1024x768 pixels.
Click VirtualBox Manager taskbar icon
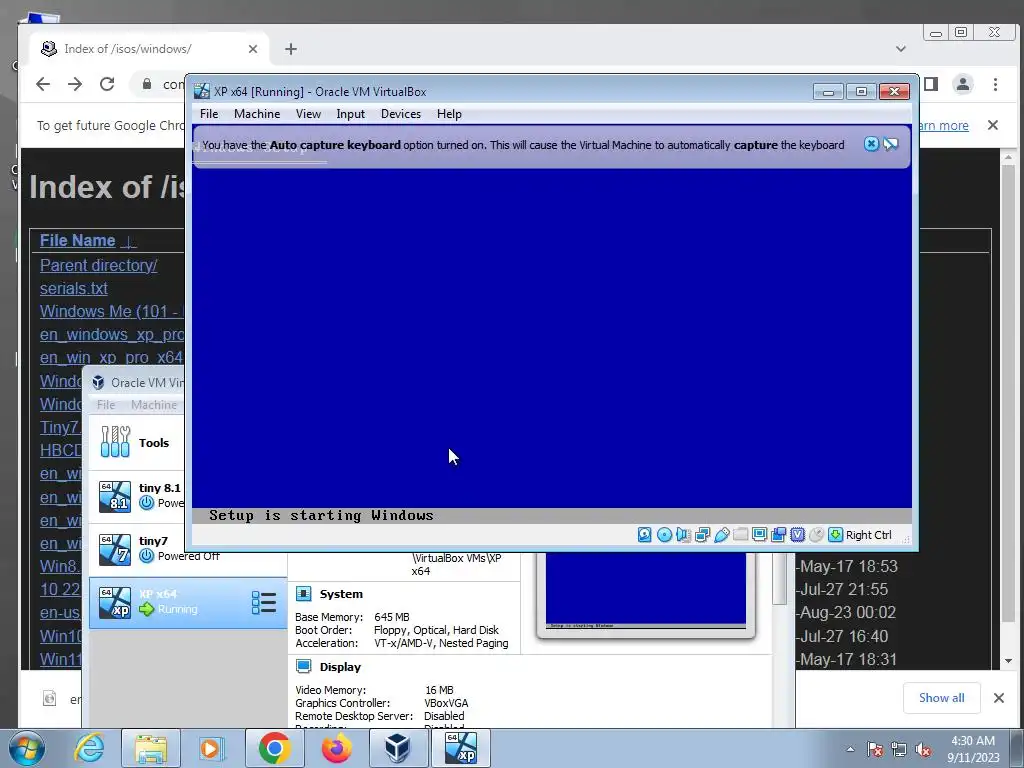pos(397,748)
